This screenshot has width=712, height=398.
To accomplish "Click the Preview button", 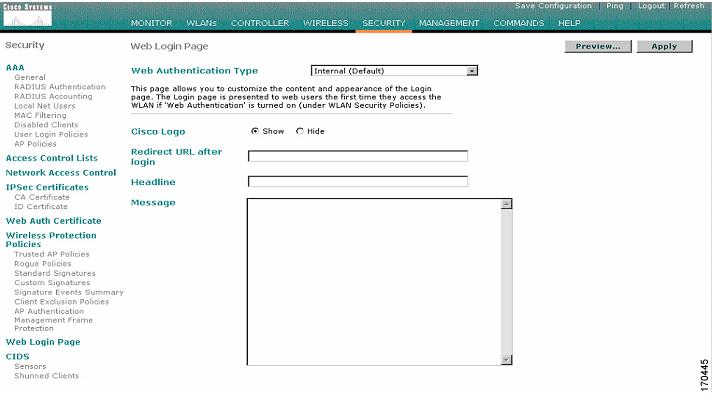I will click(598, 46).
